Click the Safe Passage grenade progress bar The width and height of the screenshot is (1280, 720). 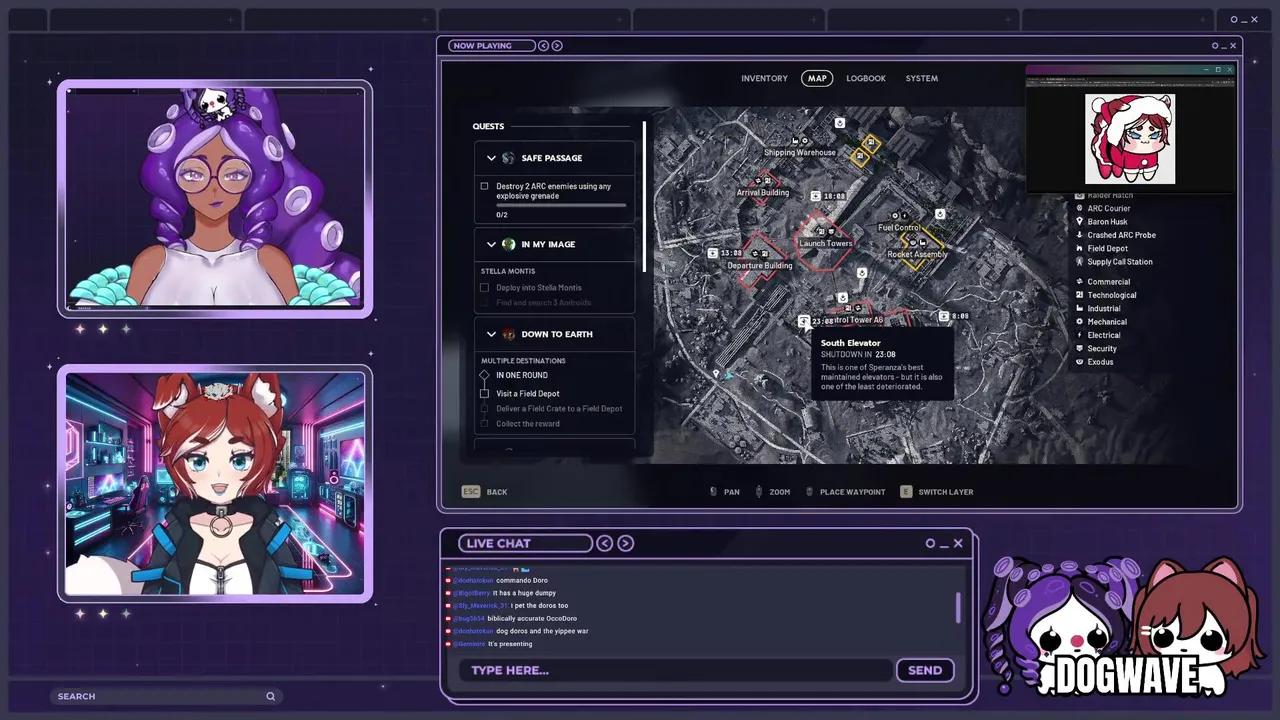point(561,205)
